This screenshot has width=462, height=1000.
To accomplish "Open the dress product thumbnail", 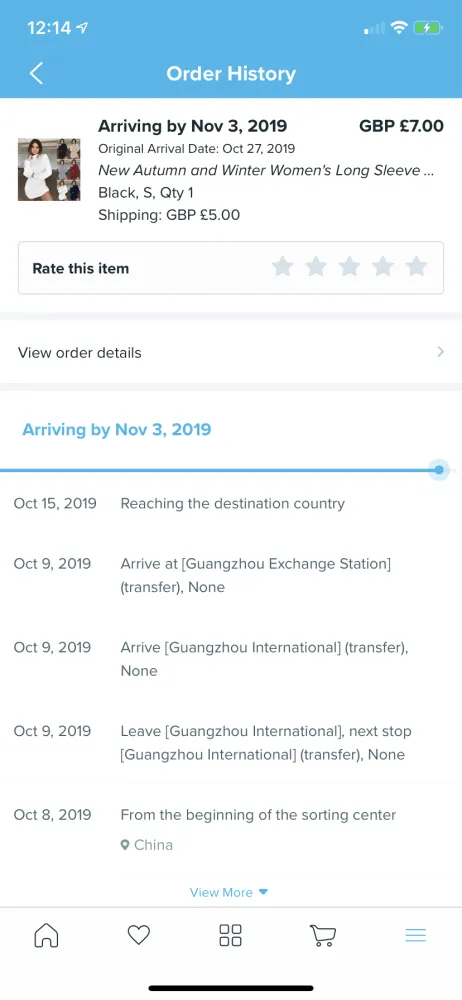I will (49, 170).
